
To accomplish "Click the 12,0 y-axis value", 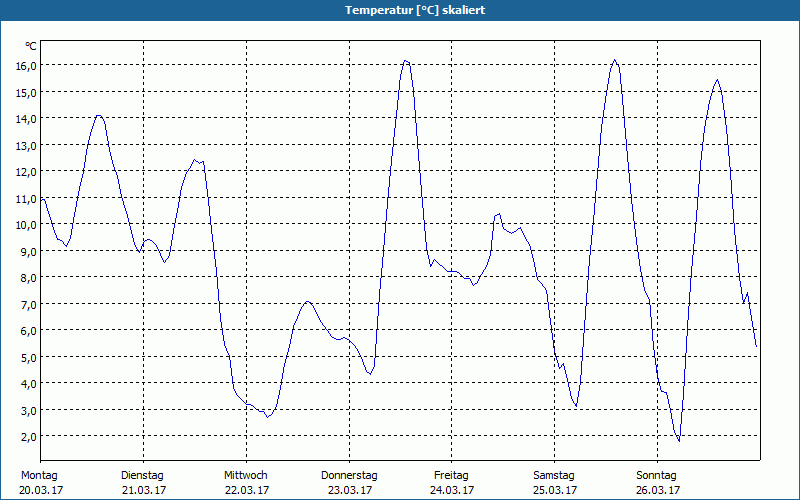I will coord(26,171).
